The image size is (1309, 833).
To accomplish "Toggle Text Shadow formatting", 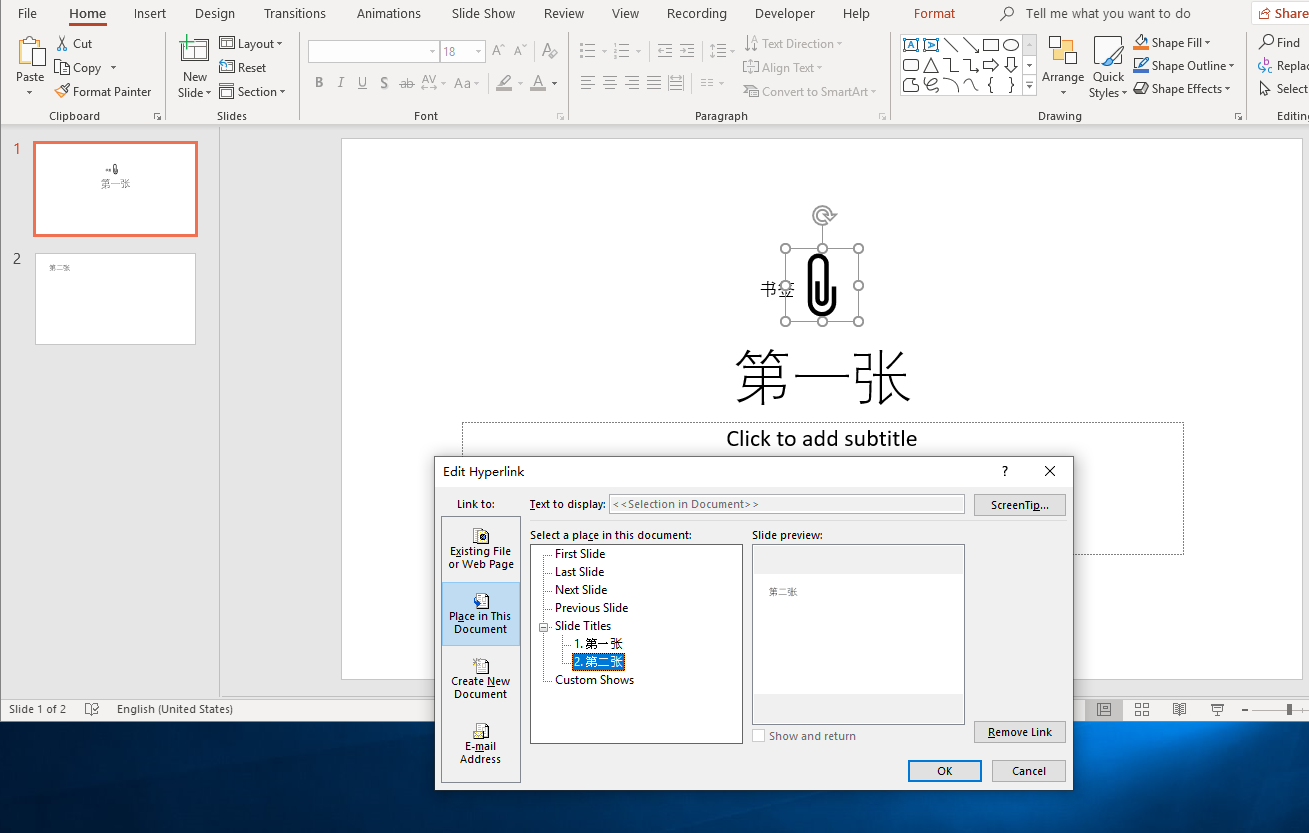I will coord(384,83).
